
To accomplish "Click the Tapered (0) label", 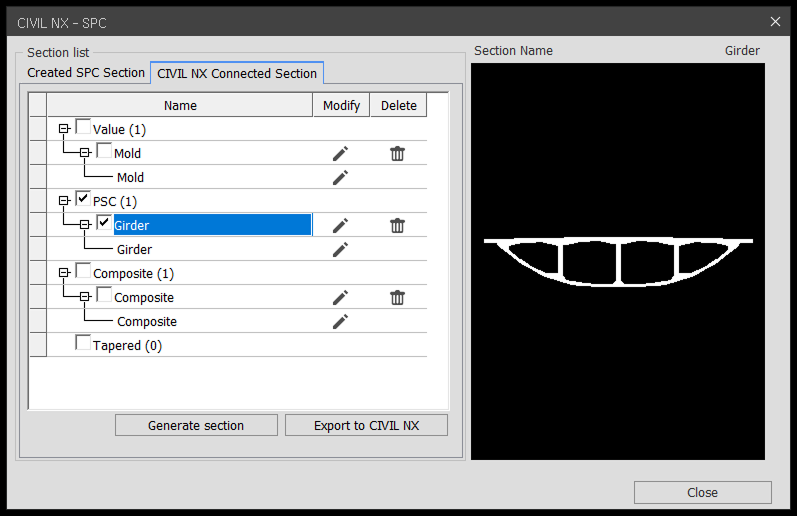I will click(x=128, y=346).
